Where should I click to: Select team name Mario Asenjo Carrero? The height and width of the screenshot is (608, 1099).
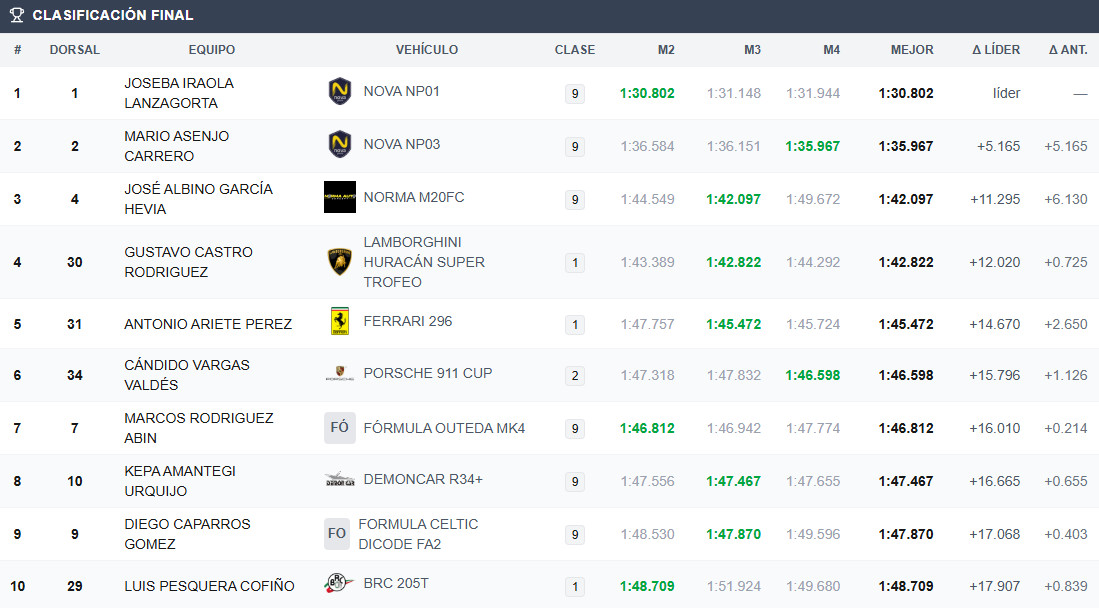(x=177, y=146)
